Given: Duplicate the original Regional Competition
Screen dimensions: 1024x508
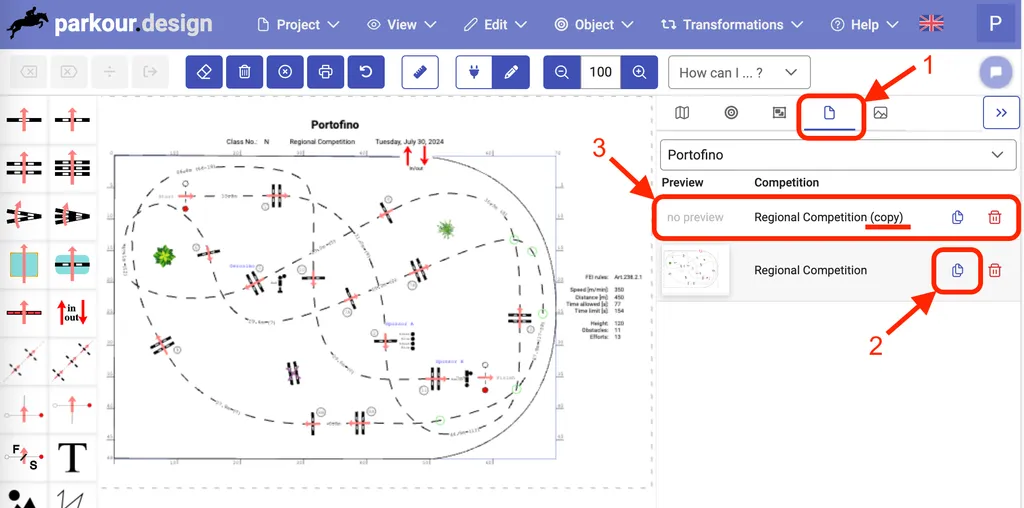Looking at the screenshot, I should 957,270.
